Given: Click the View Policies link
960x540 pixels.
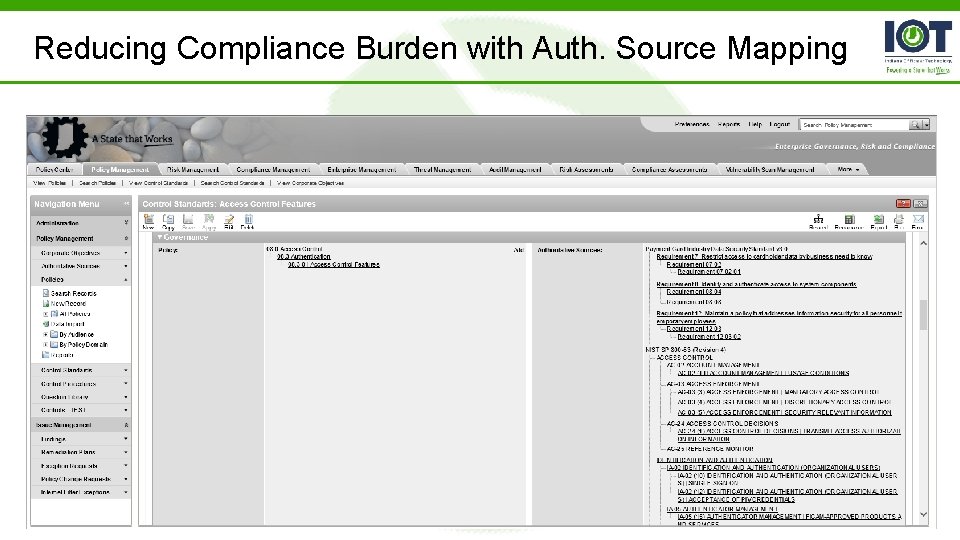Looking at the screenshot, I should pos(49,182).
